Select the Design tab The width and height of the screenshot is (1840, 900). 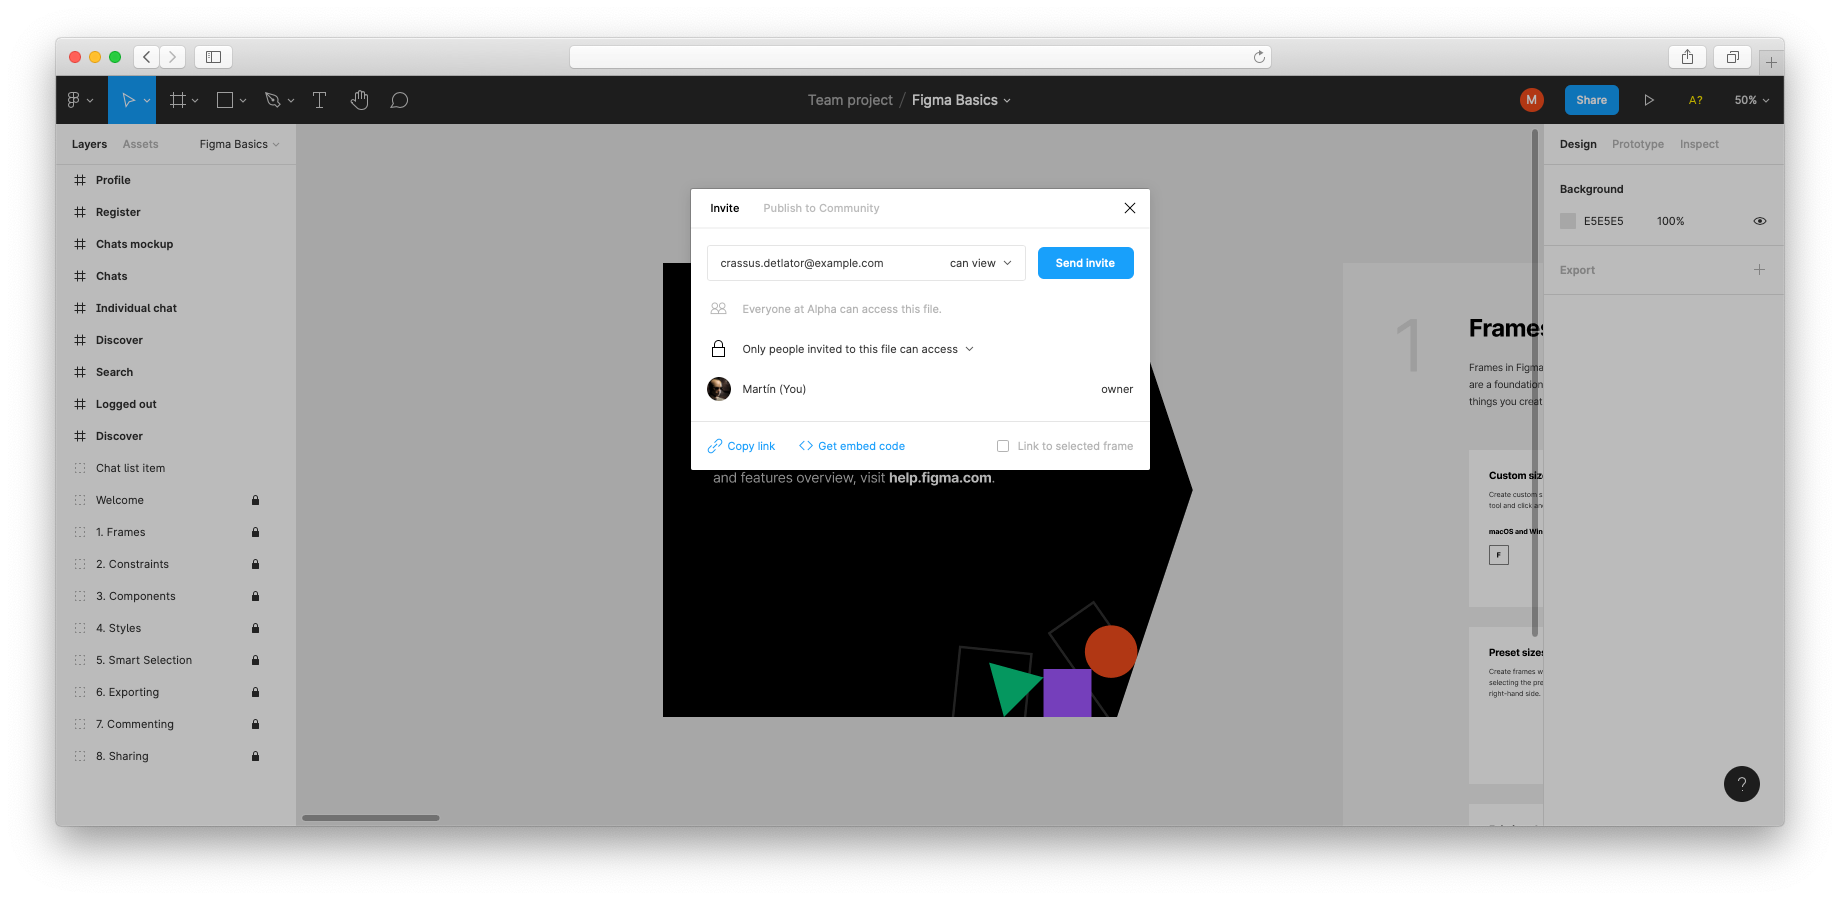click(x=1578, y=144)
